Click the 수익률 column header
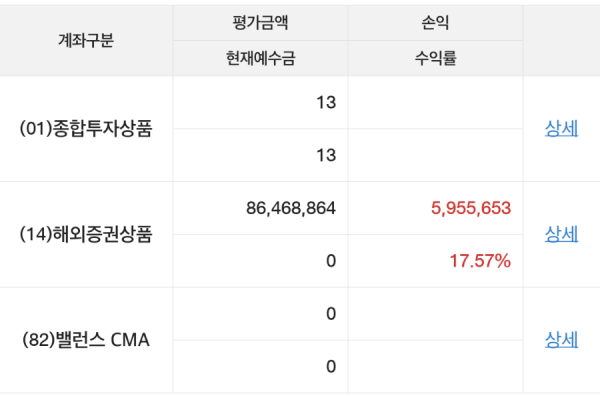 (x=435, y=58)
